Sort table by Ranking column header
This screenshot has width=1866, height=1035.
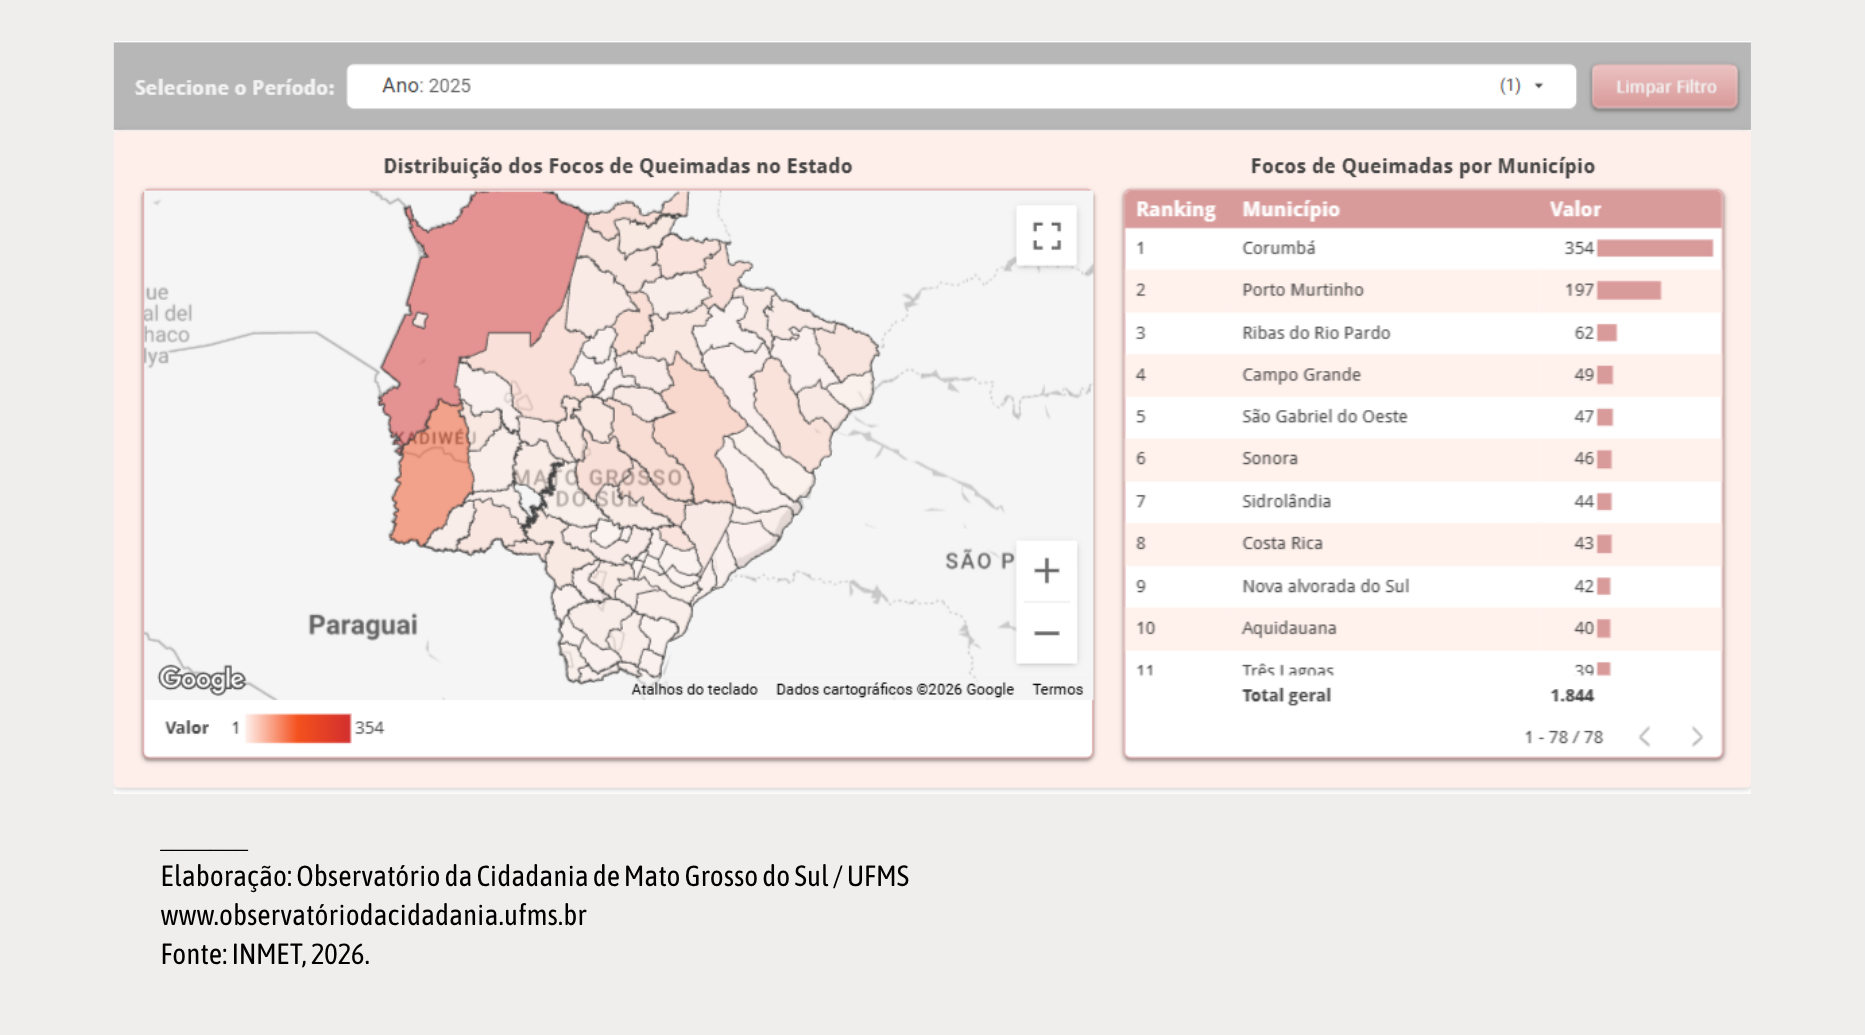1175,209
